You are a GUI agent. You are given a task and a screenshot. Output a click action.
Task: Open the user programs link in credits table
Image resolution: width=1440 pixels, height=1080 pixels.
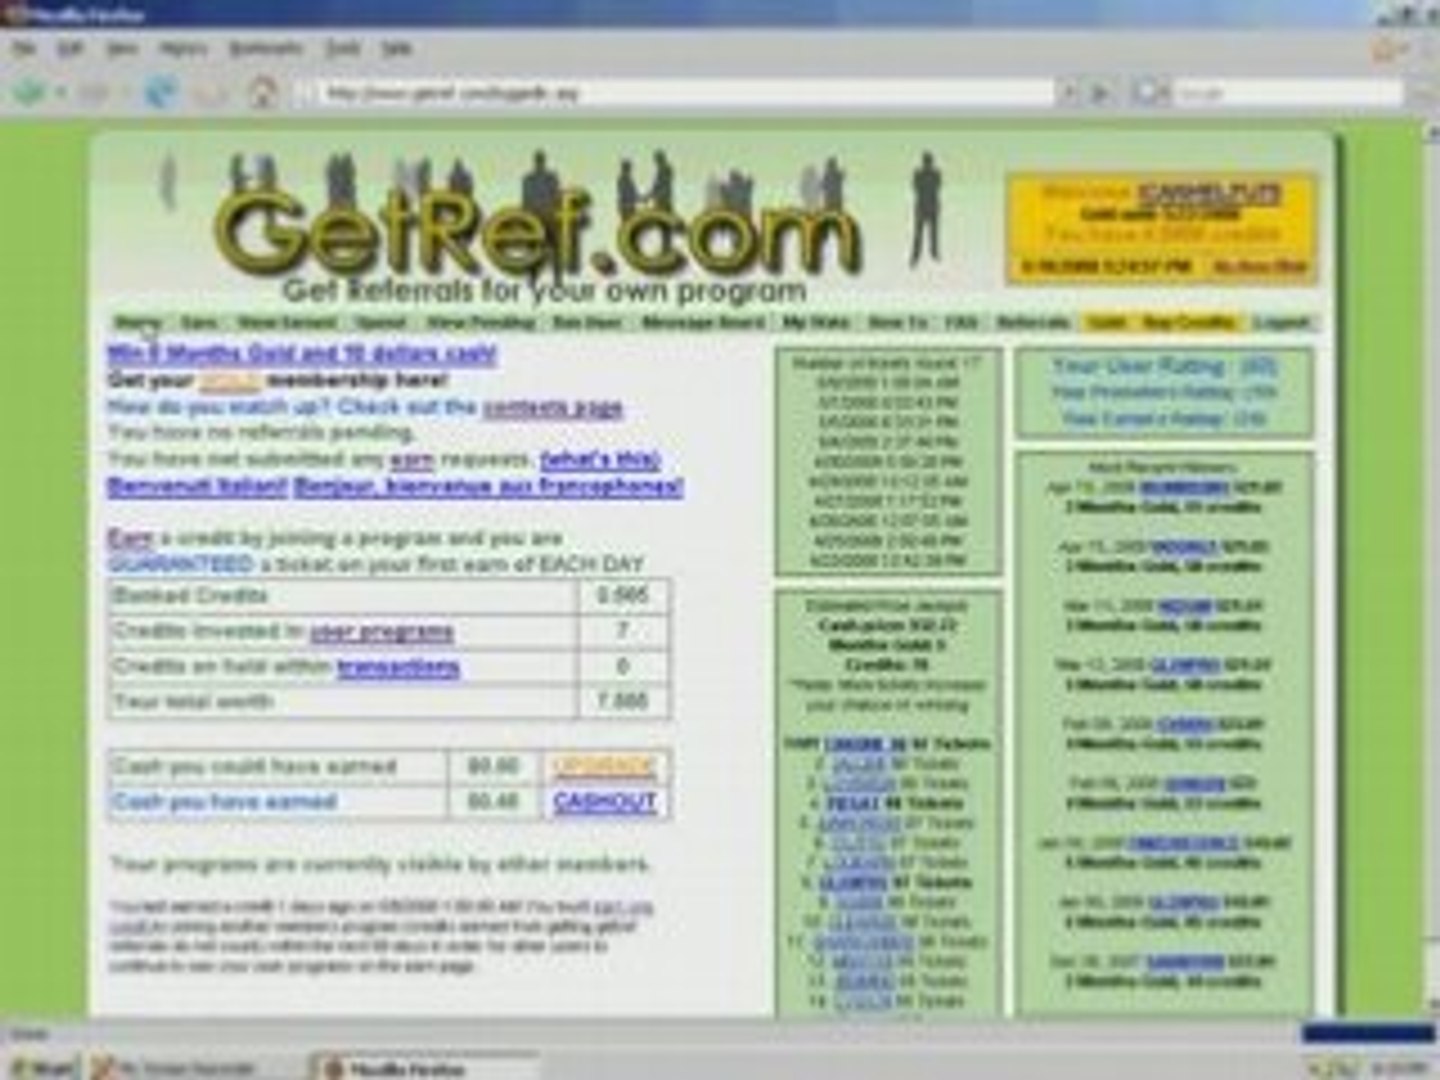click(x=382, y=632)
